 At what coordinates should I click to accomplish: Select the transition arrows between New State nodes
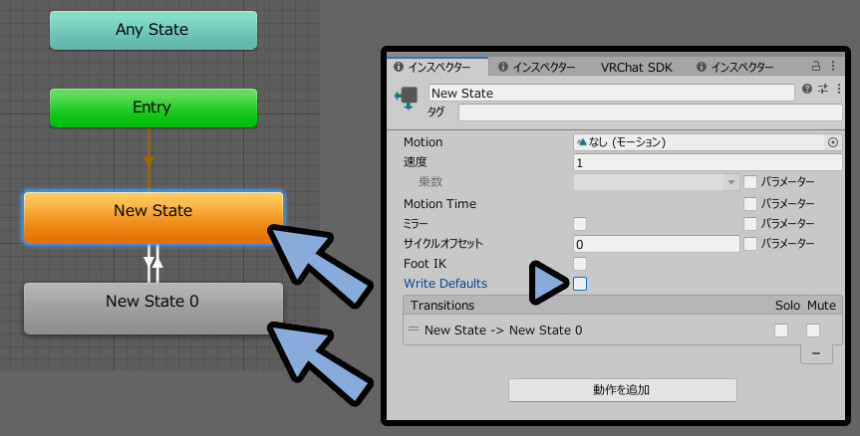tap(153, 264)
